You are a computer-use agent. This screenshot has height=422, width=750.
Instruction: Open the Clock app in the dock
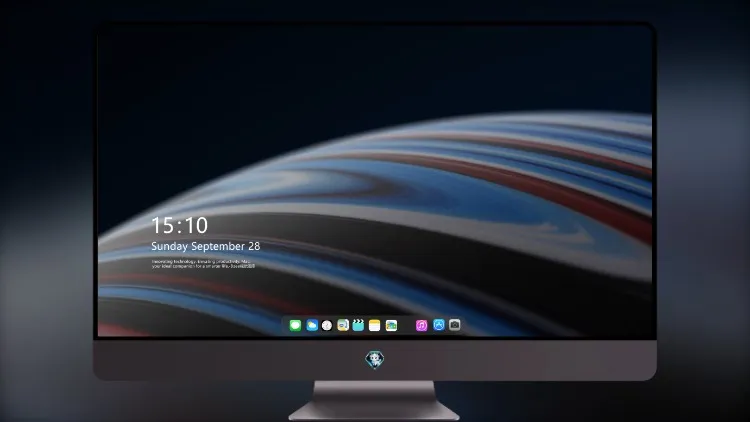pos(327,325)
